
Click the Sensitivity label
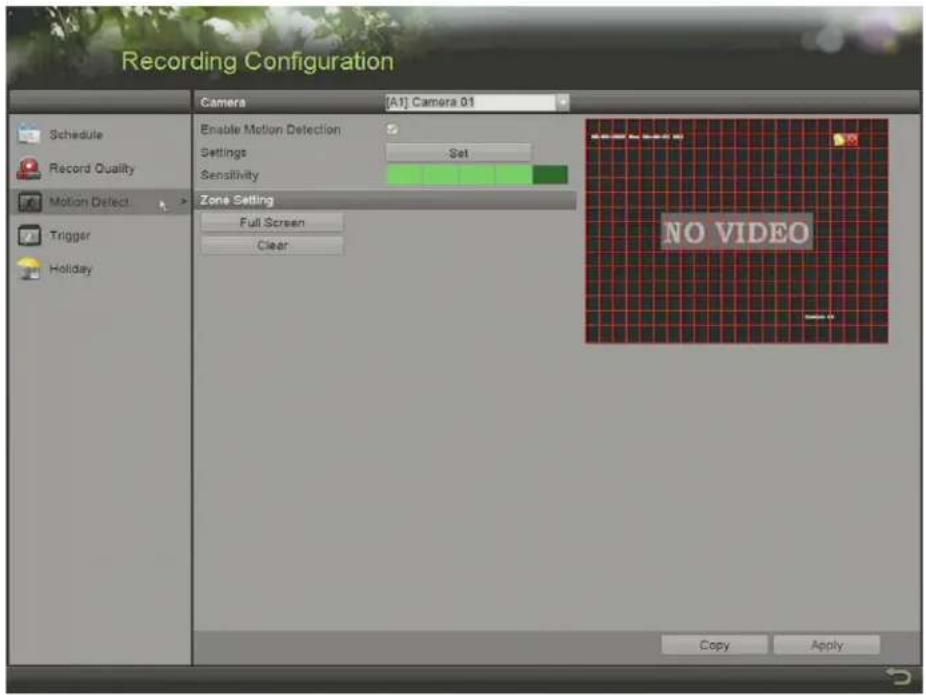tap(229, 175)
